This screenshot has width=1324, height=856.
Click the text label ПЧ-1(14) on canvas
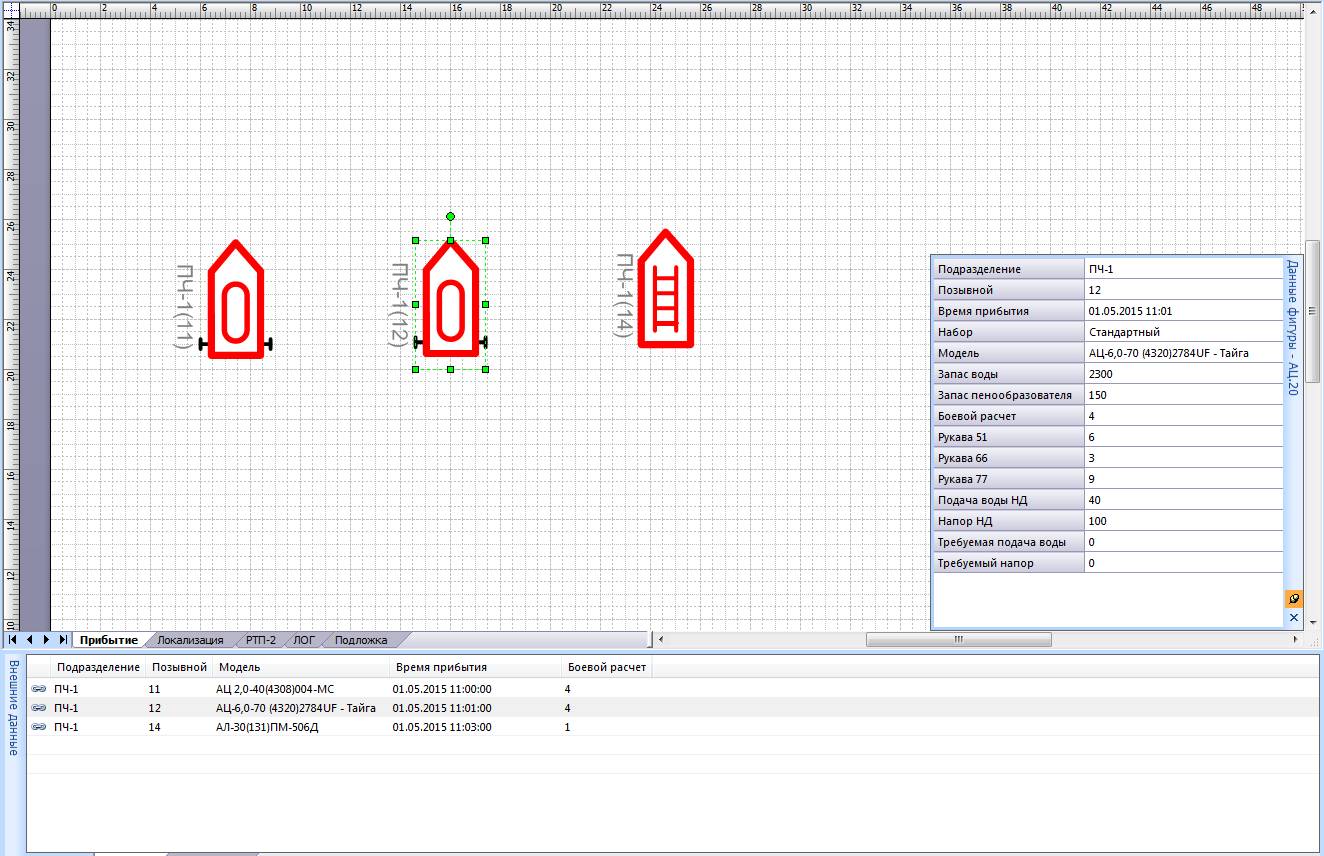coord(623,295)
